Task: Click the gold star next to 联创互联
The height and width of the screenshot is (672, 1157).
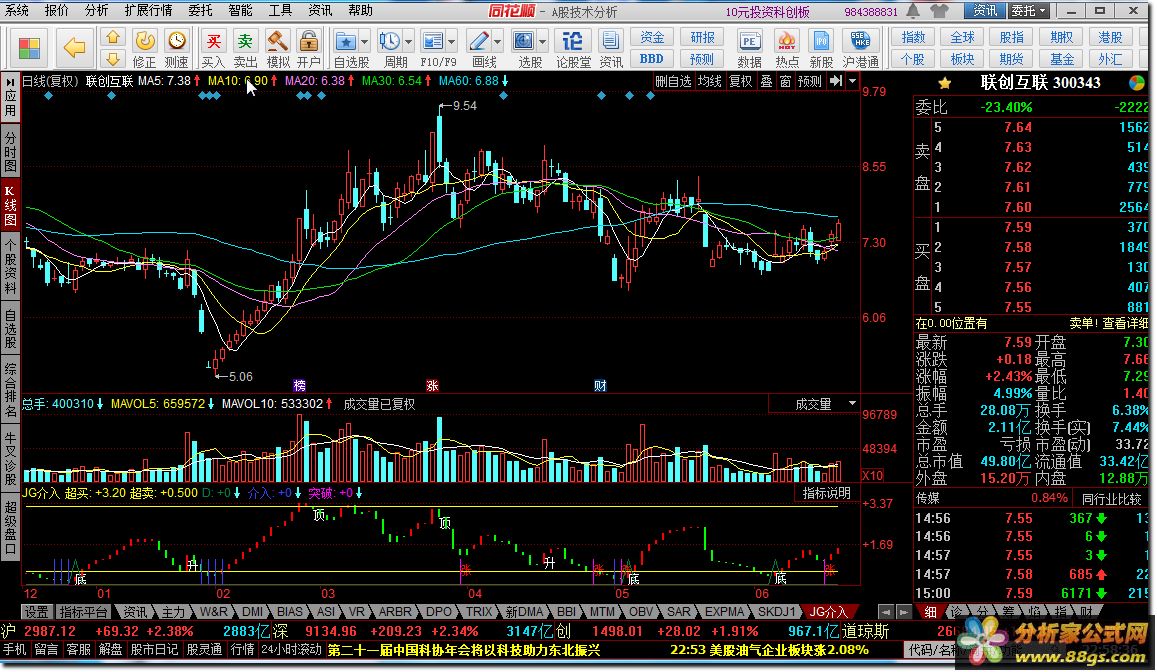Action: click(x=944, y=83)
